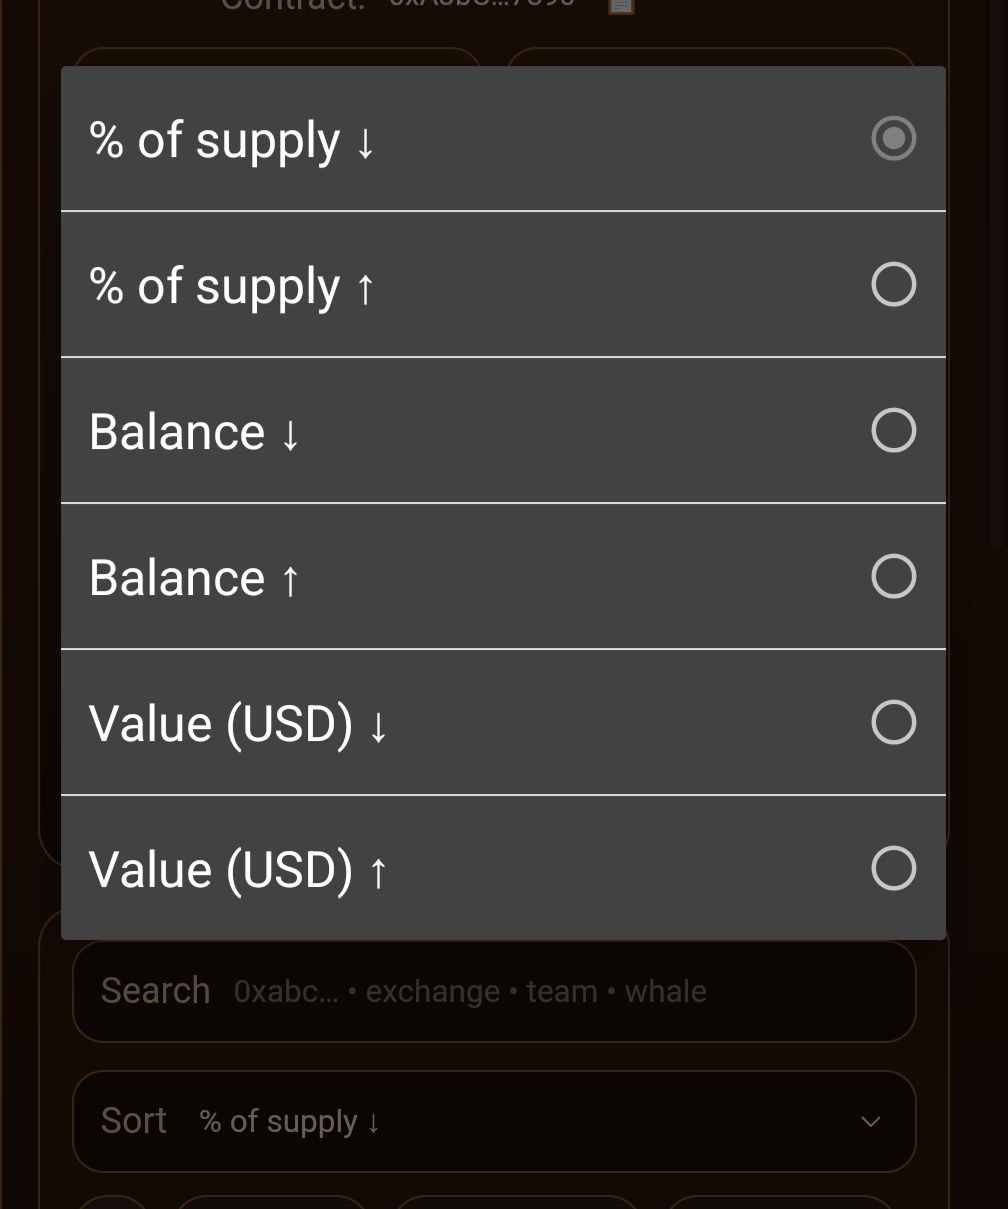The image size is (1008, 1209).
Task: Toggle the radio button beside Balance ascending
Action: (893, 577)
